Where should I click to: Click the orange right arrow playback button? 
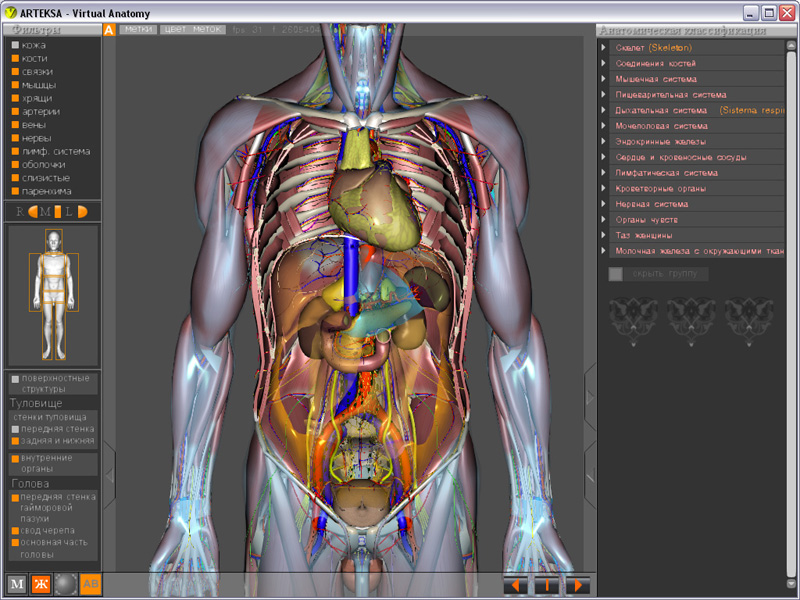pyautogui.click(x=578, y=585)
